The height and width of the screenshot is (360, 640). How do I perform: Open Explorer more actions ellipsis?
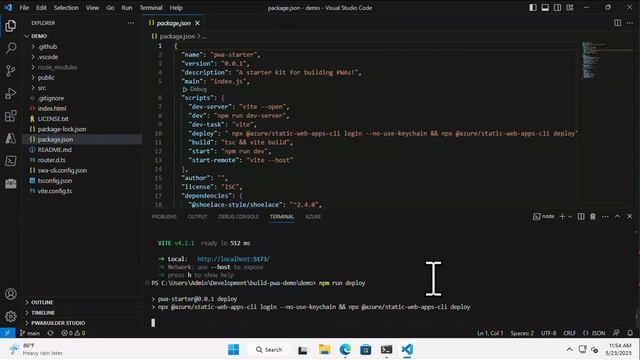131,23
